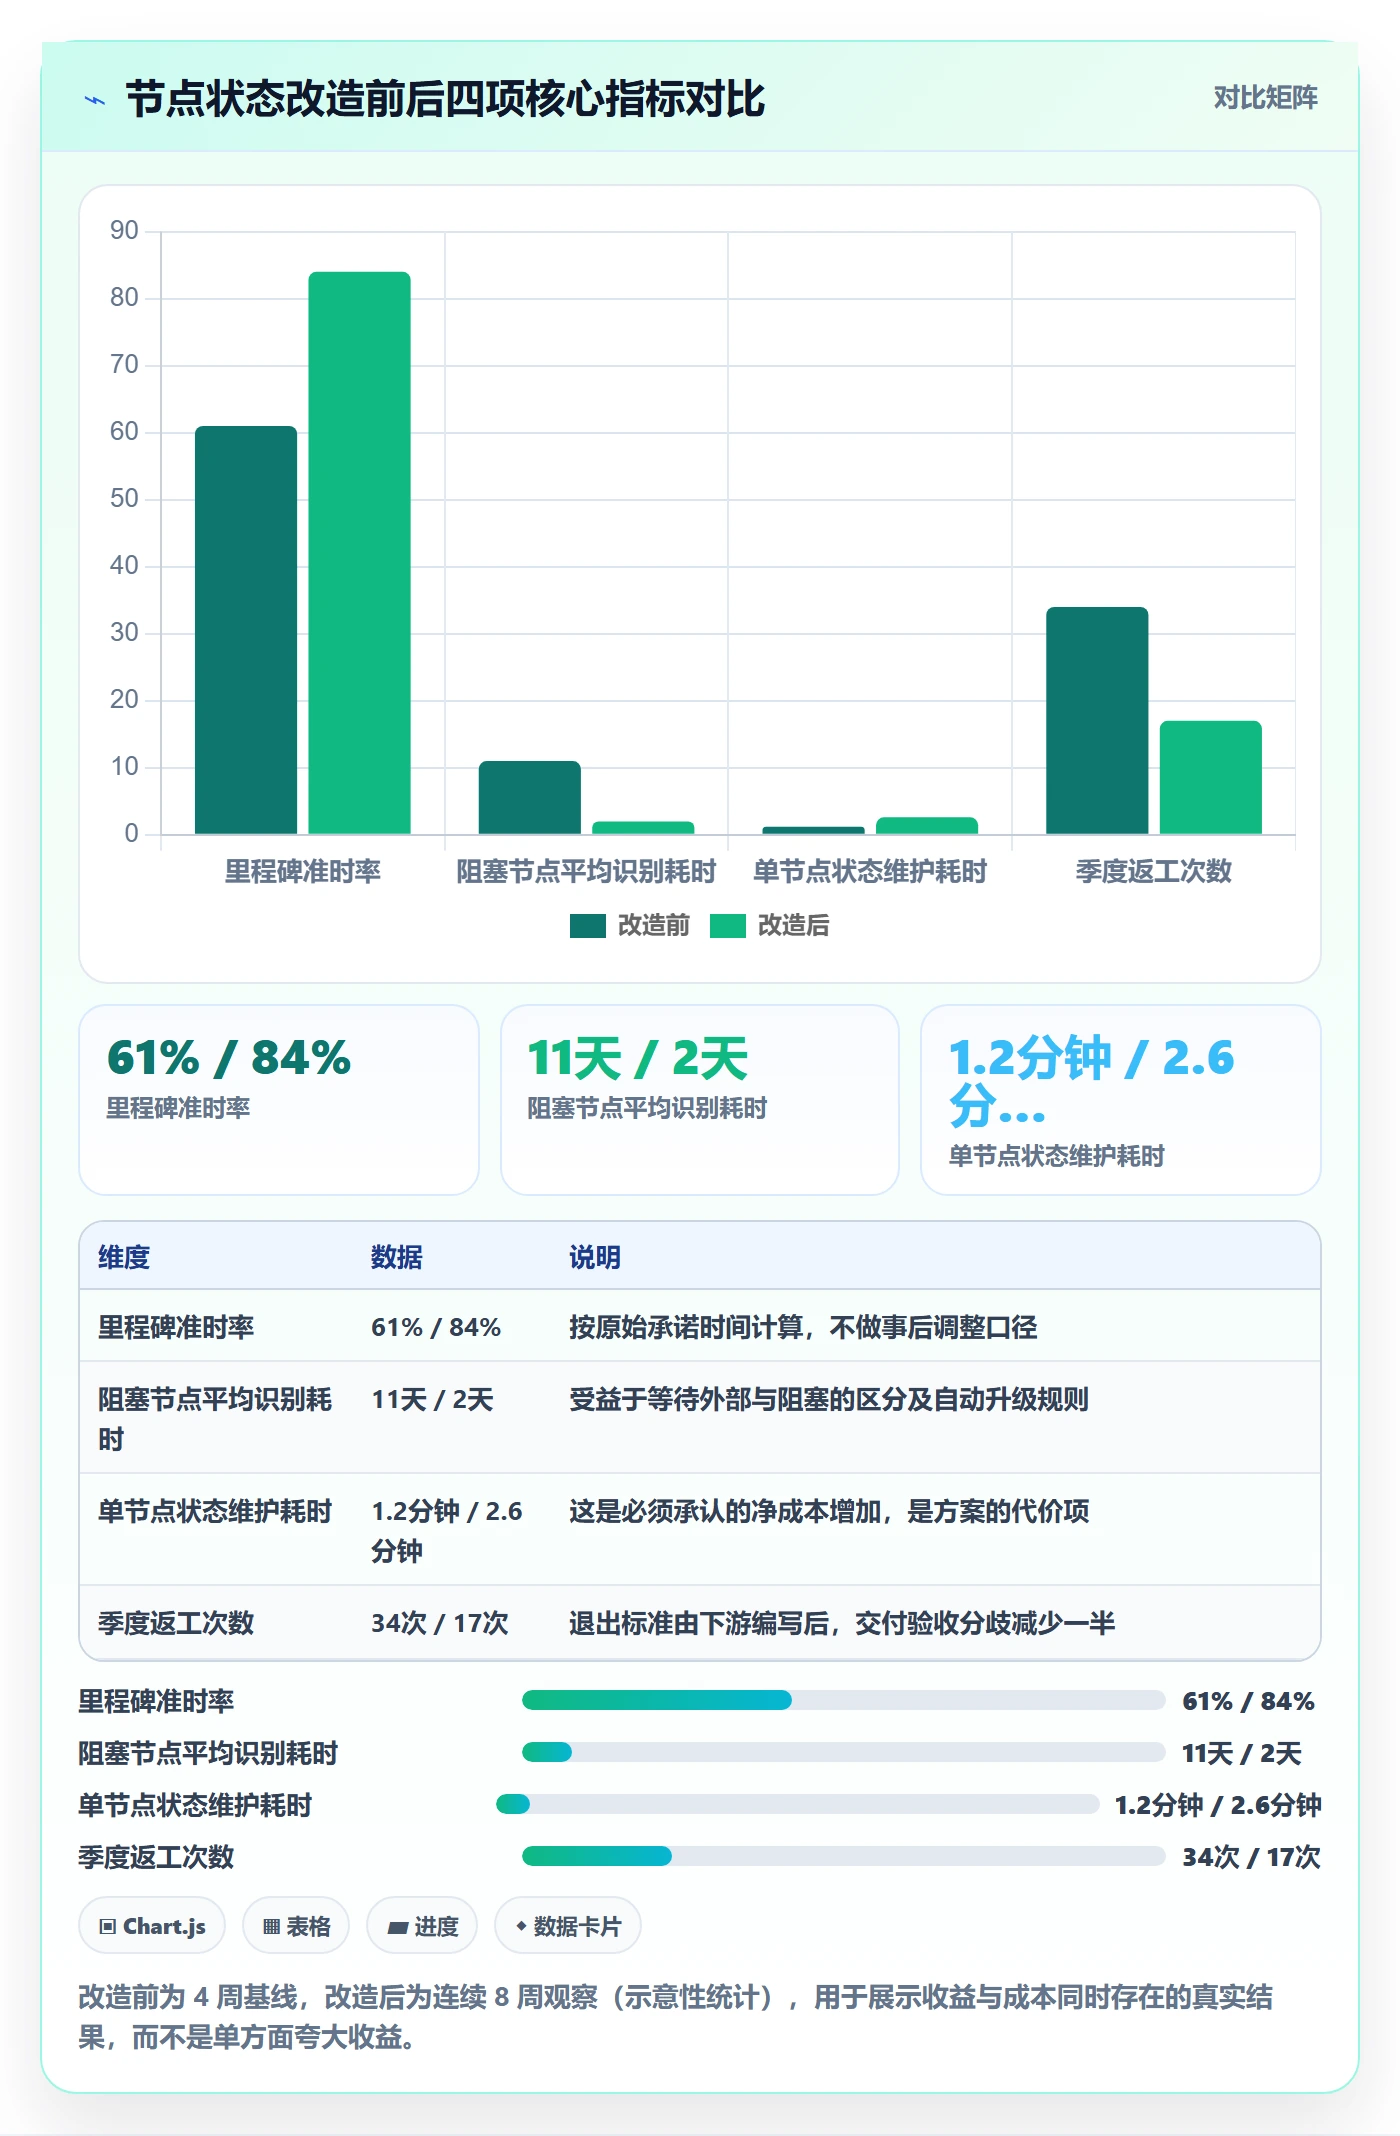1400x2136 pixels.
Task: Click the 单节点状态维护耗时 progress bar
Action: coord(798,1804)
